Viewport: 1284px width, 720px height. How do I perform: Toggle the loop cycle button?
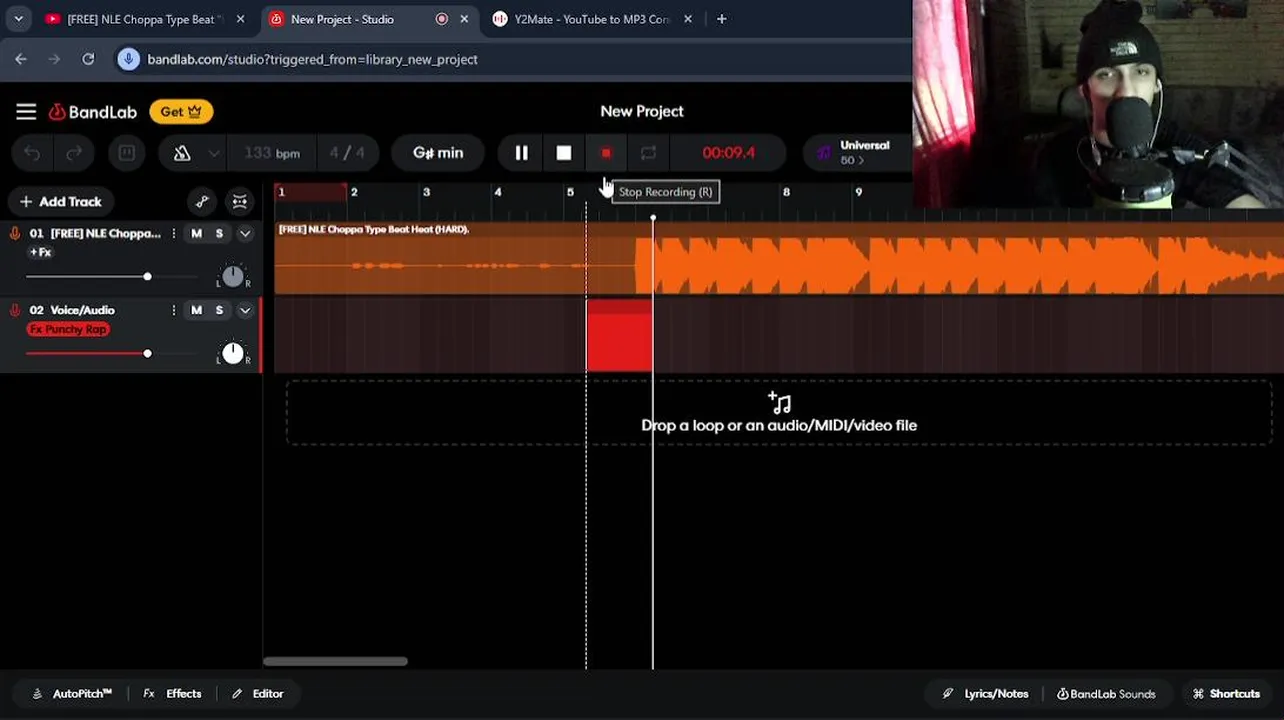tap(648, 153)
